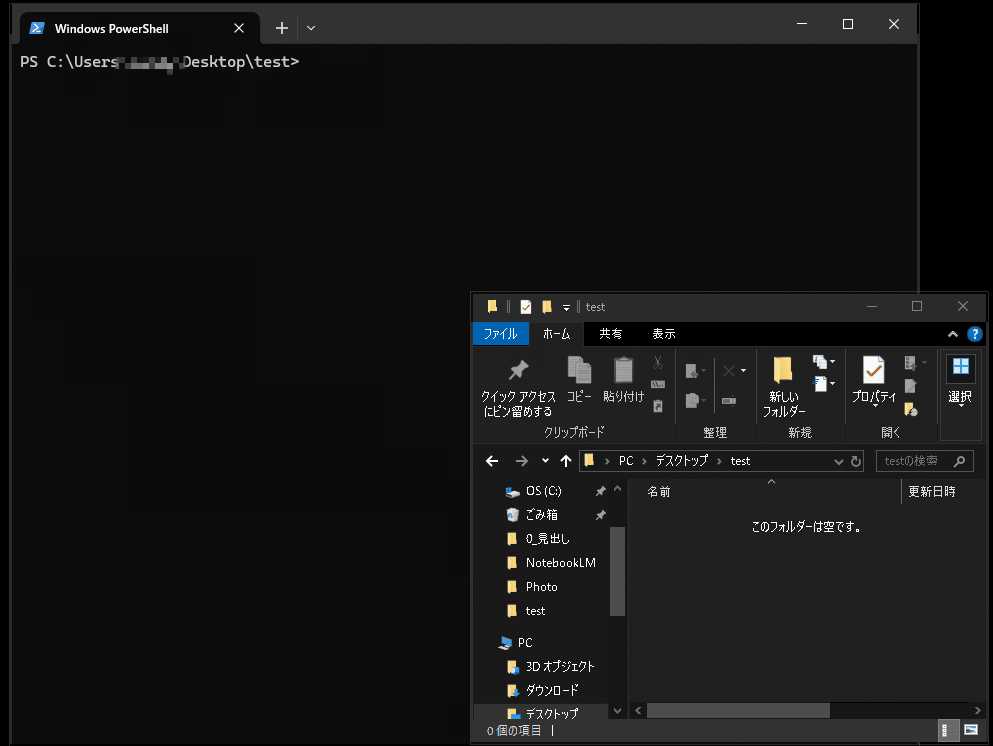Open the PowerShell new tab dropdown chevron

pos(310,28)
